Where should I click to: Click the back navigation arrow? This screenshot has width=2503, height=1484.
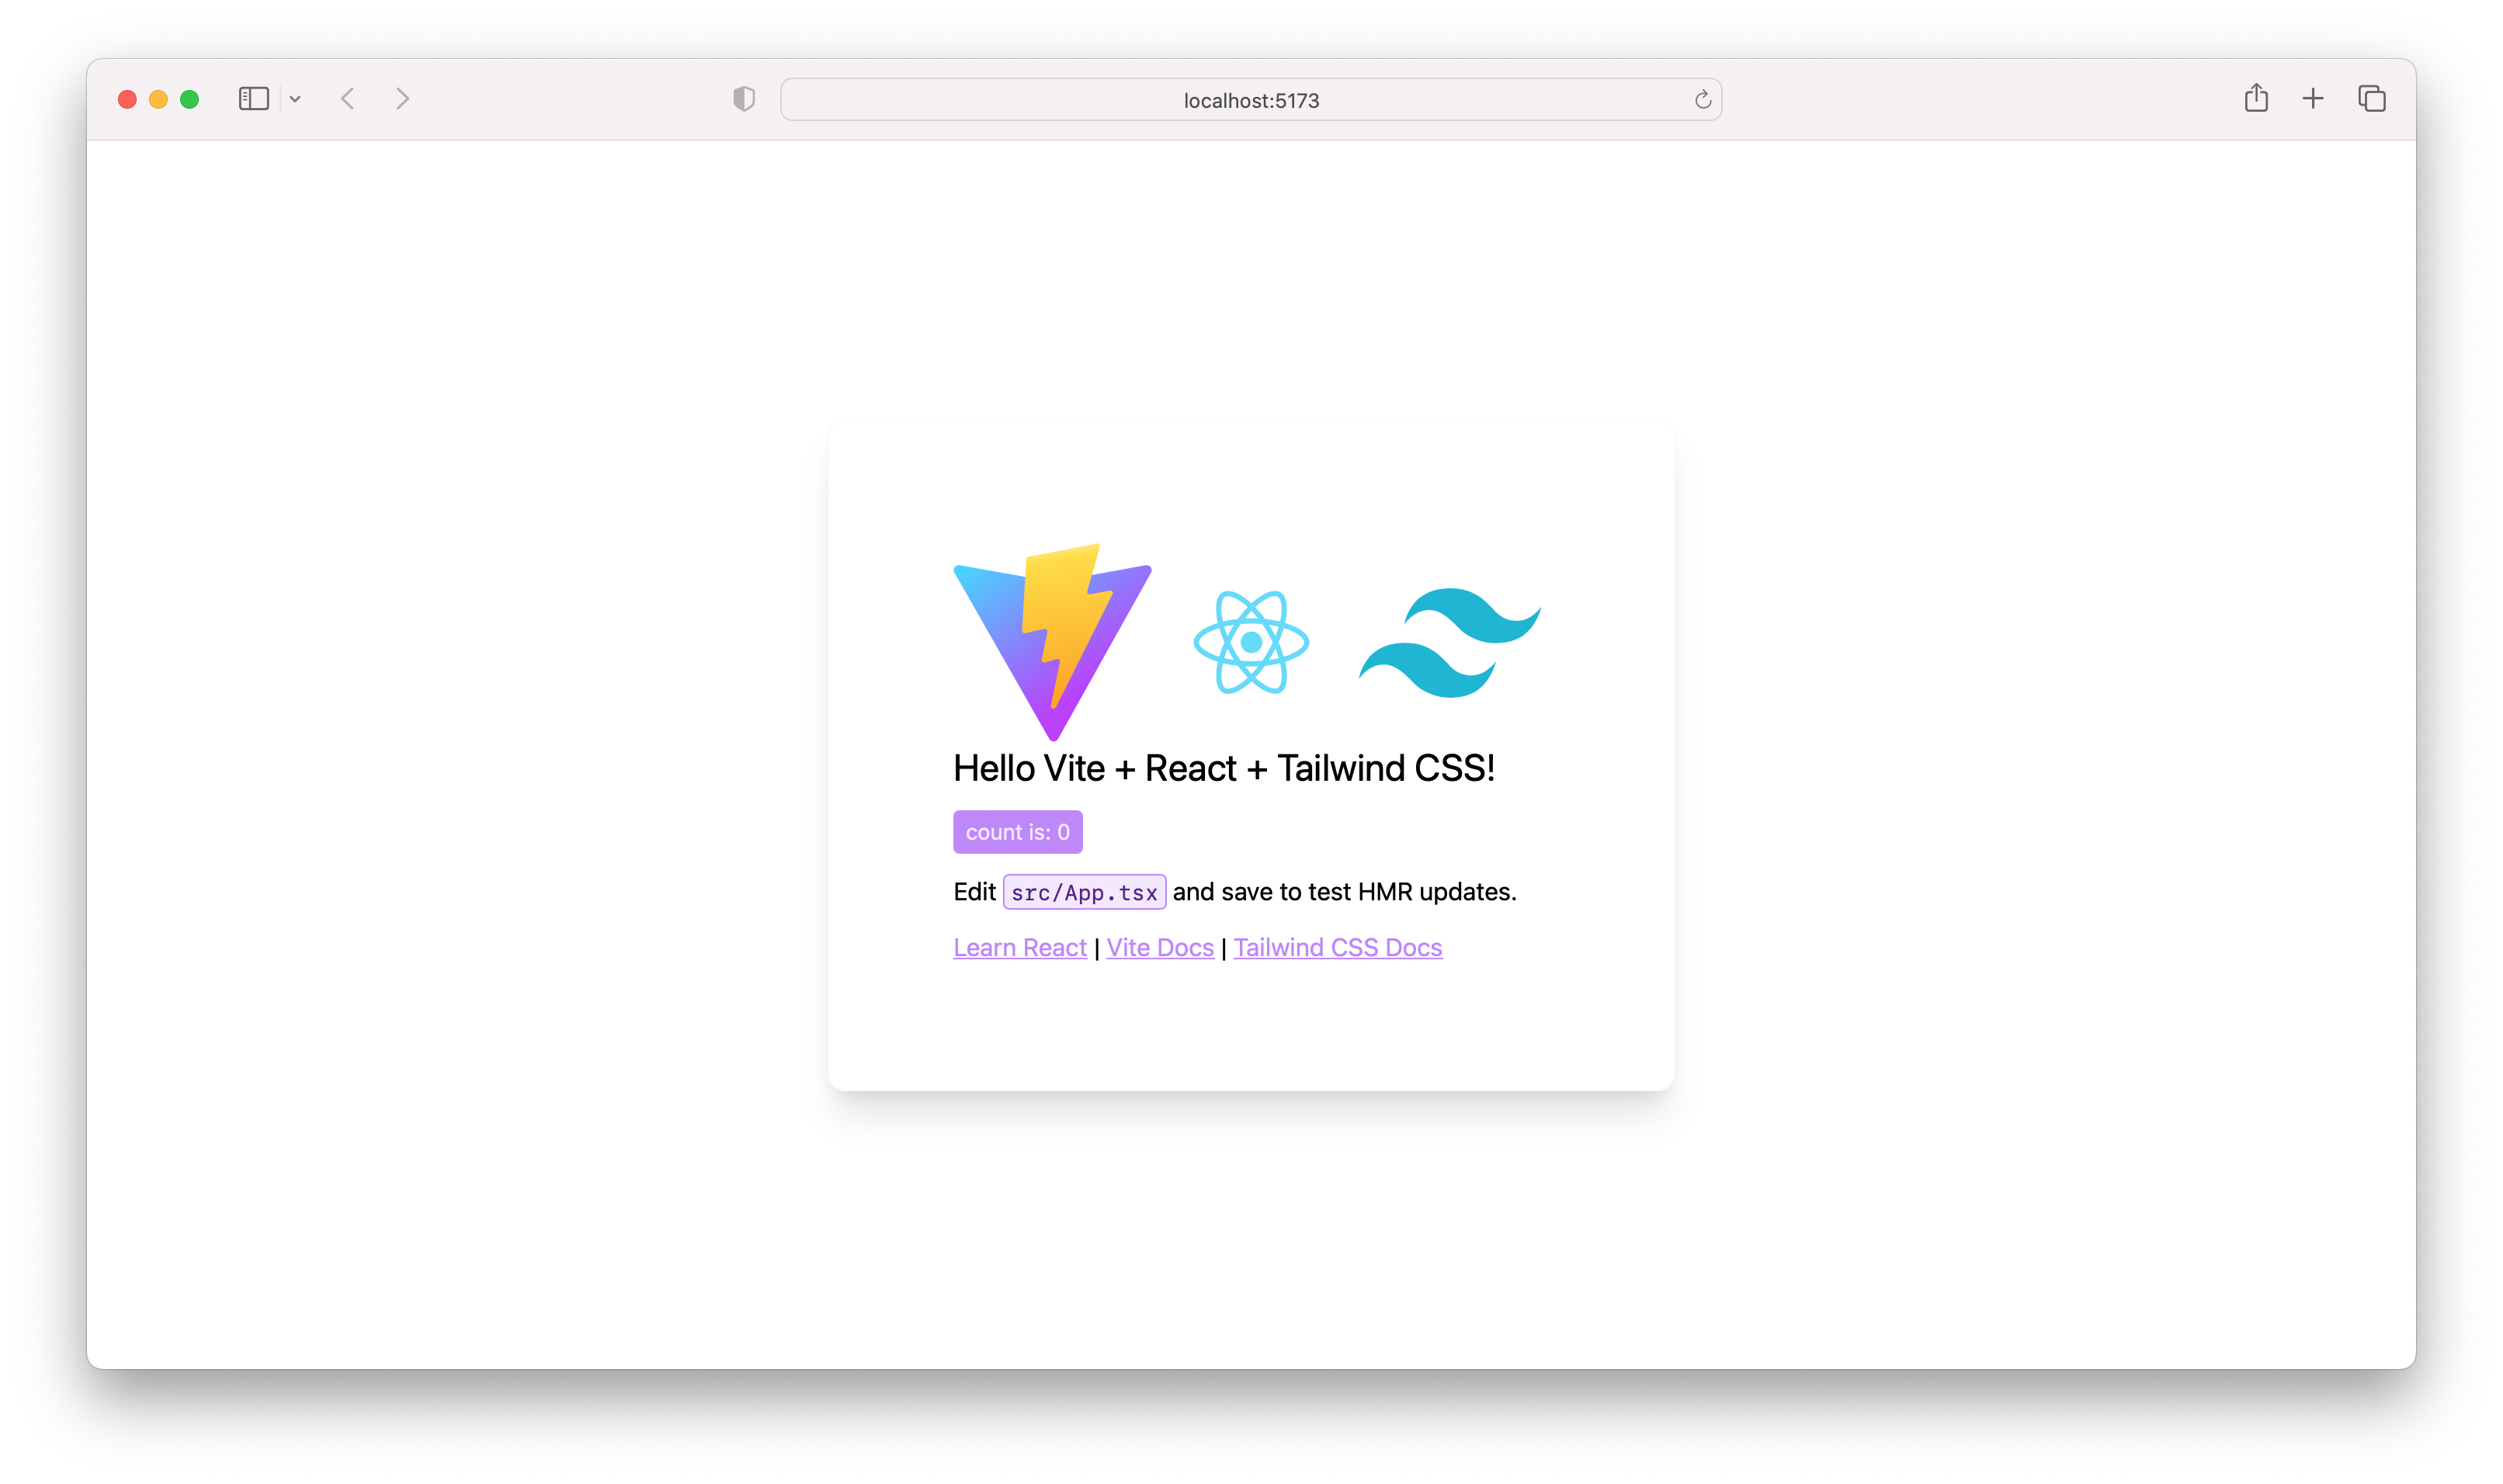(348, 97)
